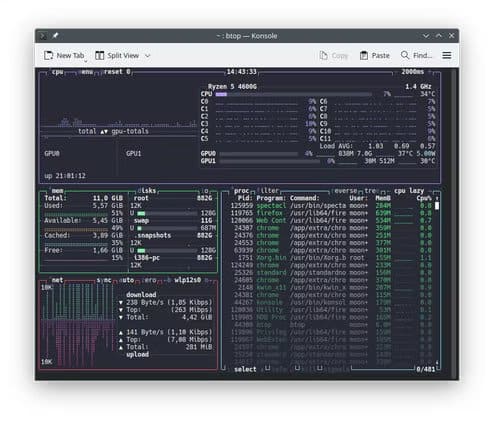The width and height of the screenshot is (494, 422).
Task: Click the 14:43:33 clock text
Action: 242,72
